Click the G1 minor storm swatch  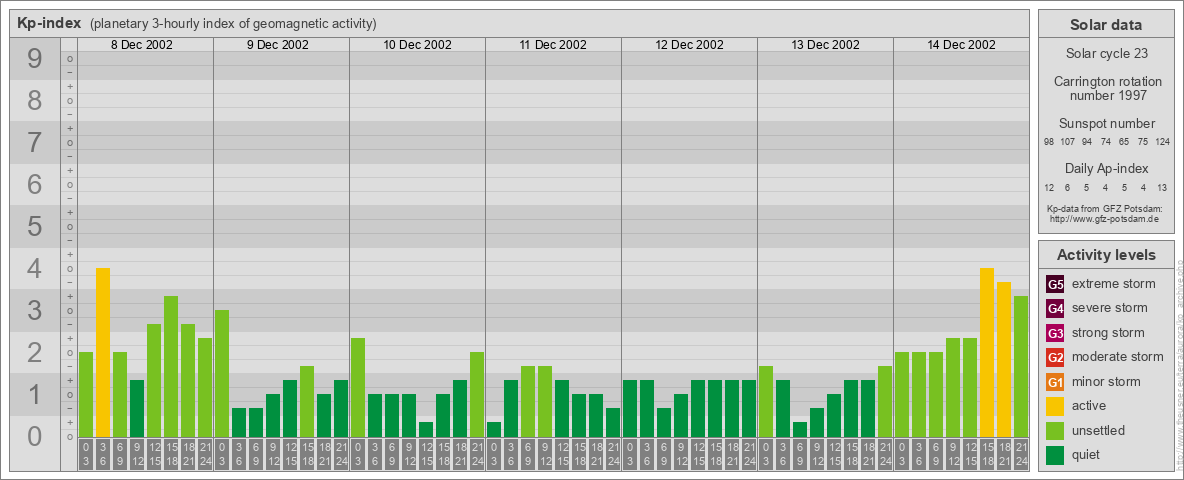click(1055, 382)
